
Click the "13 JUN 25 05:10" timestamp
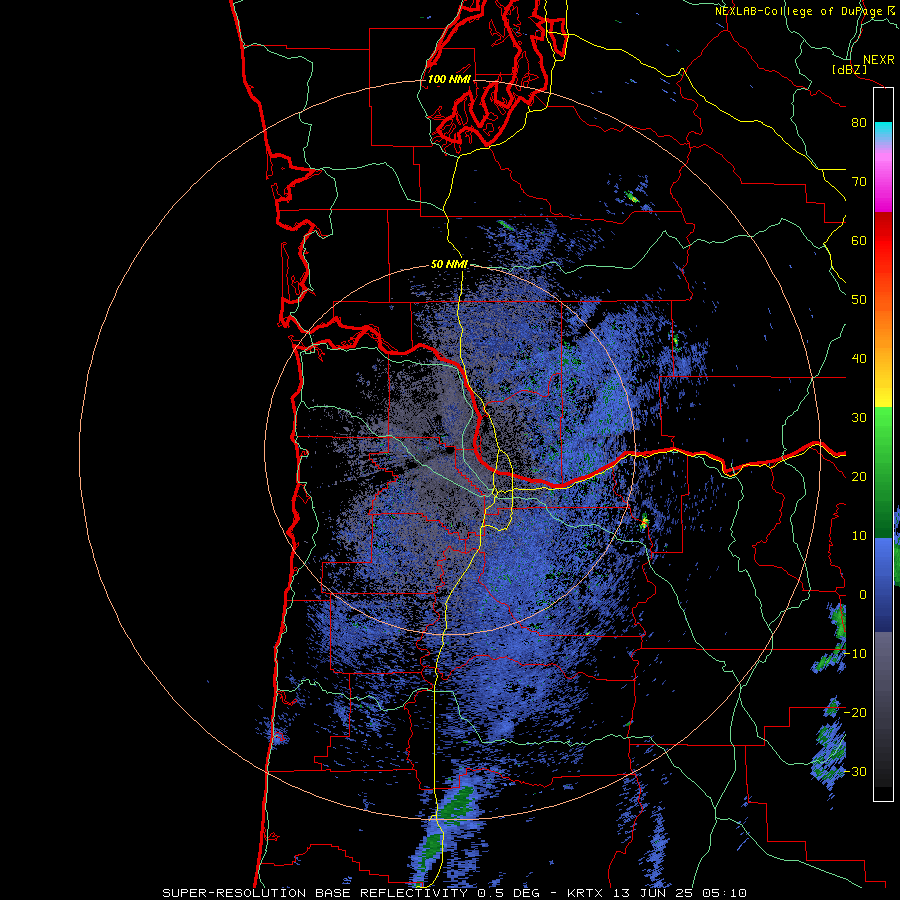point(678,893)
